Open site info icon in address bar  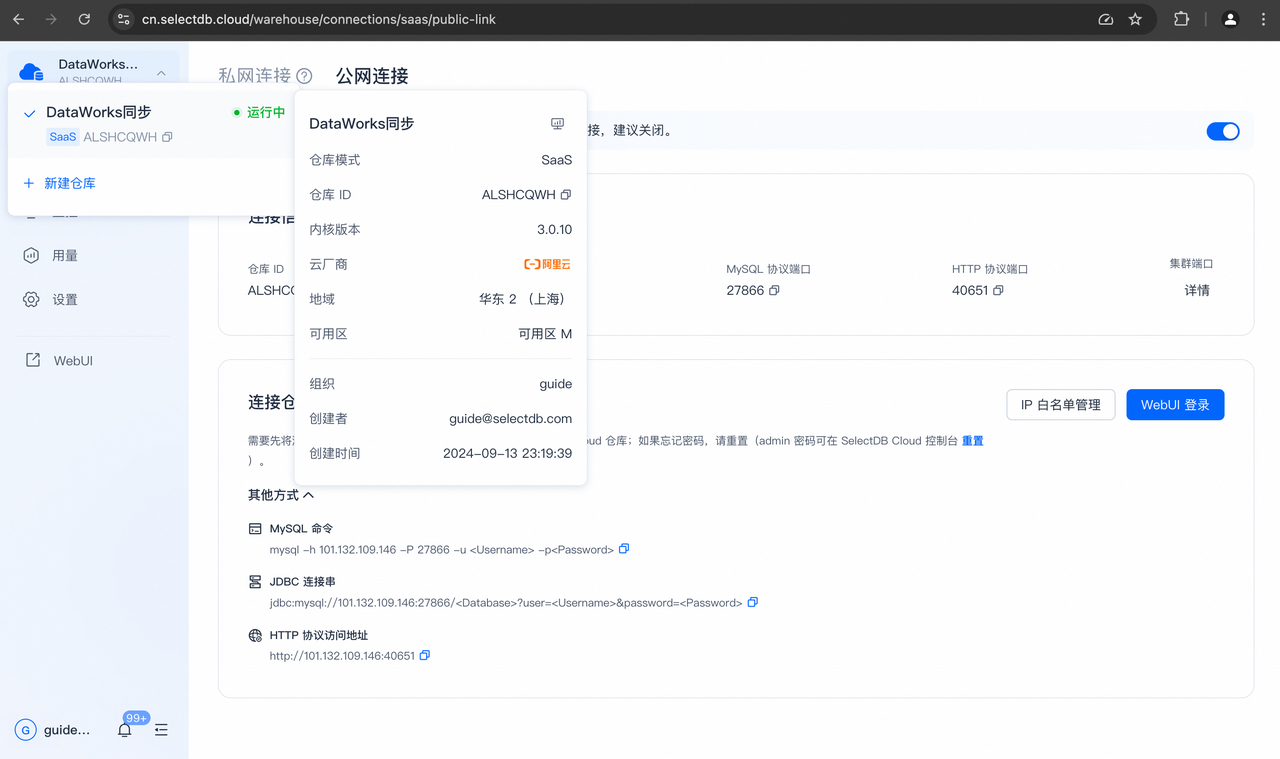coord(123,19)
